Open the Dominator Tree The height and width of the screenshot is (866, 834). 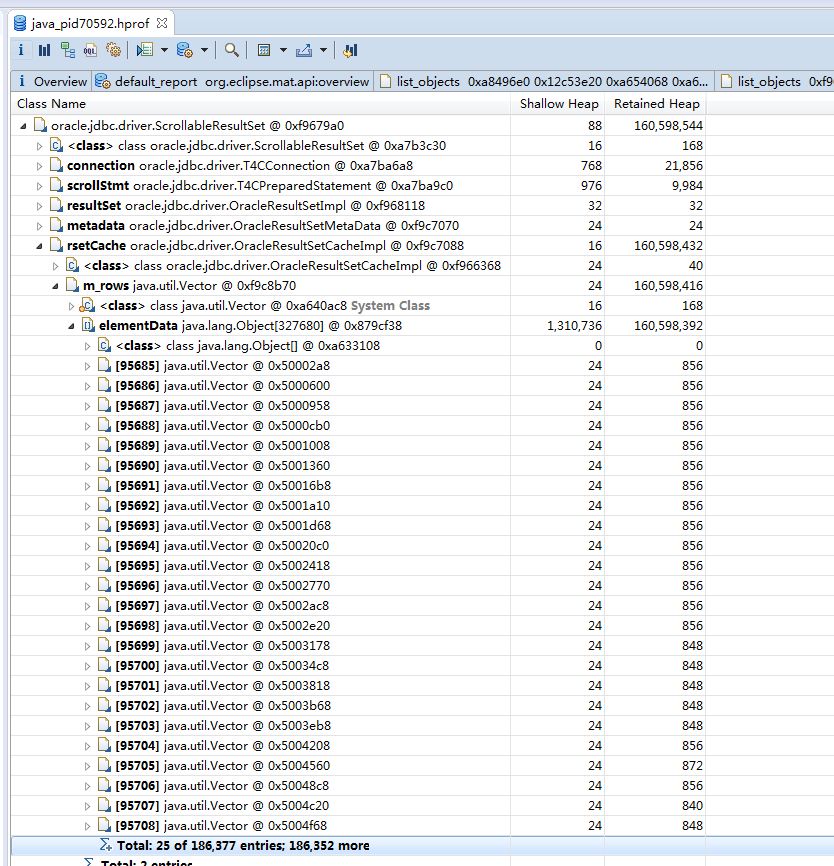(x=67, y=50)
